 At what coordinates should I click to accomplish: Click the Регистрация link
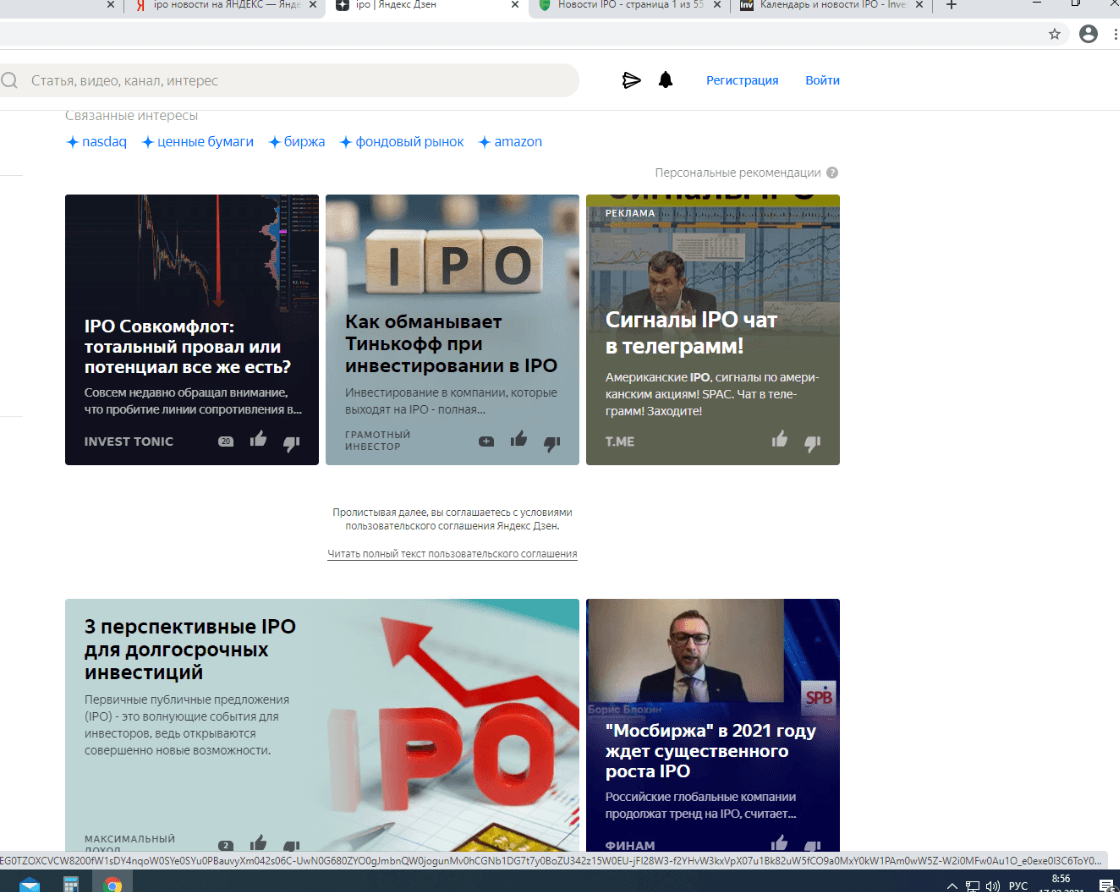742,80
